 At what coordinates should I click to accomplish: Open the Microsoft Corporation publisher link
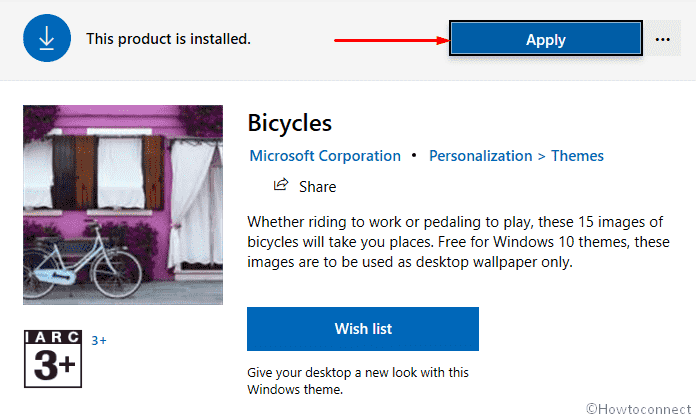[x=325, y=156]
